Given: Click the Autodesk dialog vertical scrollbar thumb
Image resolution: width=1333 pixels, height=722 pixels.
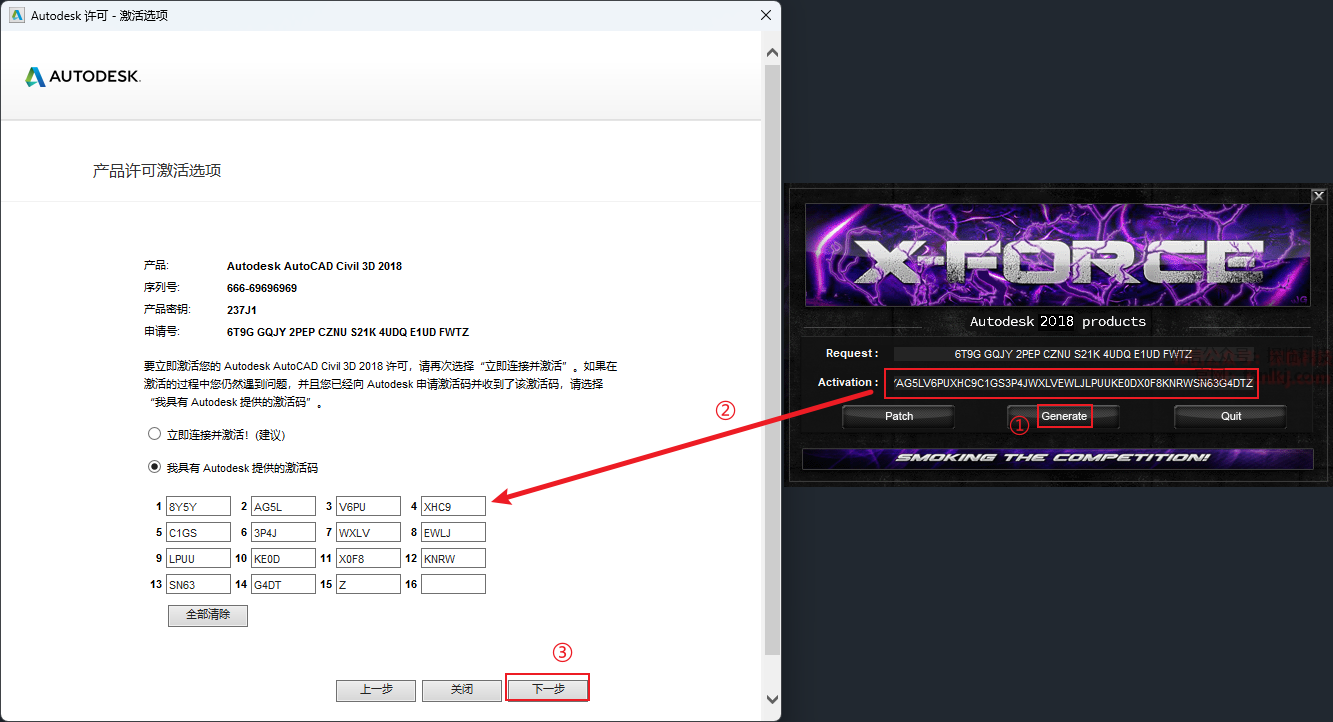Looking at the screenshot, I should click(x=772, y=360).
